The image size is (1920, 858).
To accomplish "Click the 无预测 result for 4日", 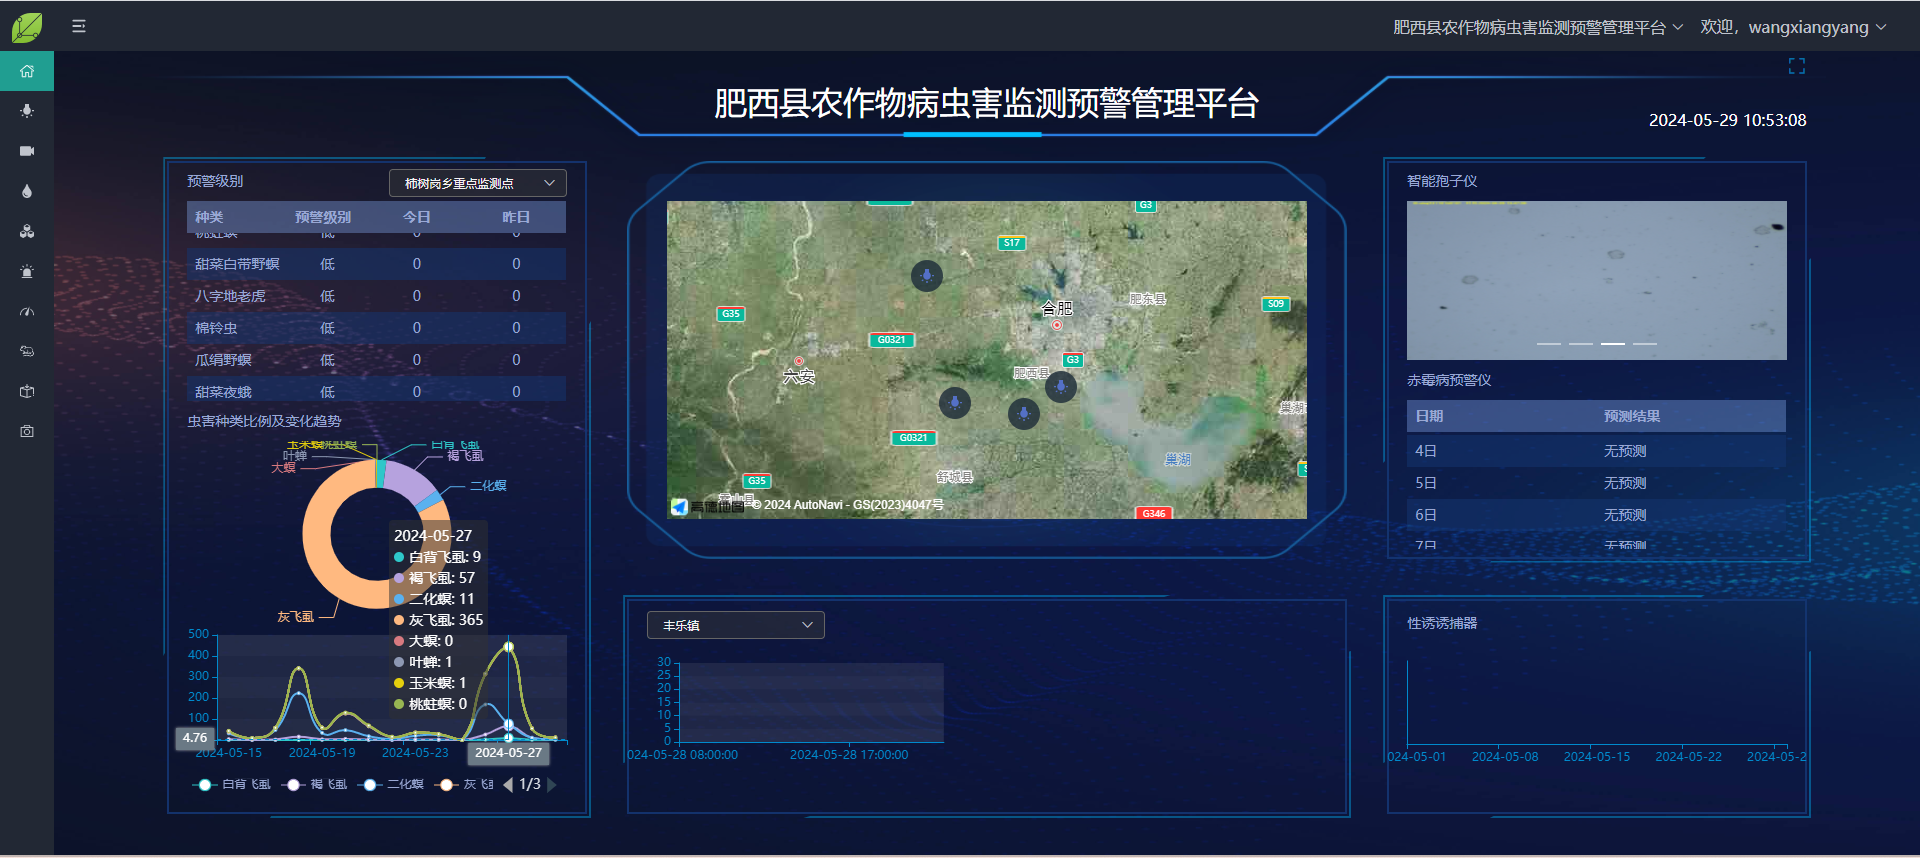I will (x=1625, y=451).
